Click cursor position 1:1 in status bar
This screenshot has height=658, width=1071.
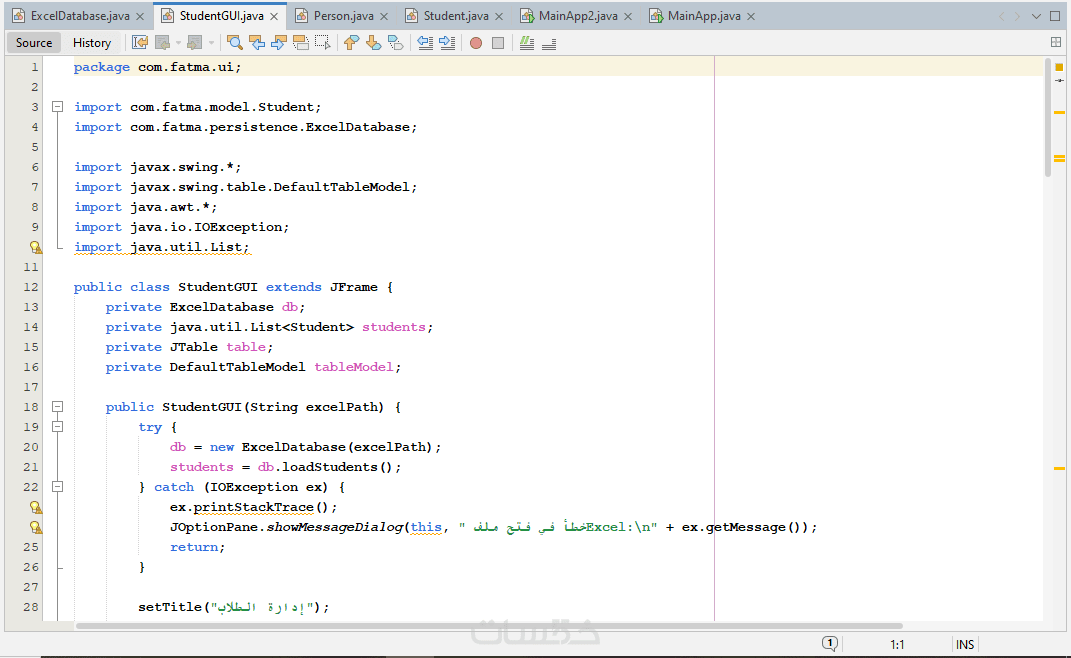(897, 644)
